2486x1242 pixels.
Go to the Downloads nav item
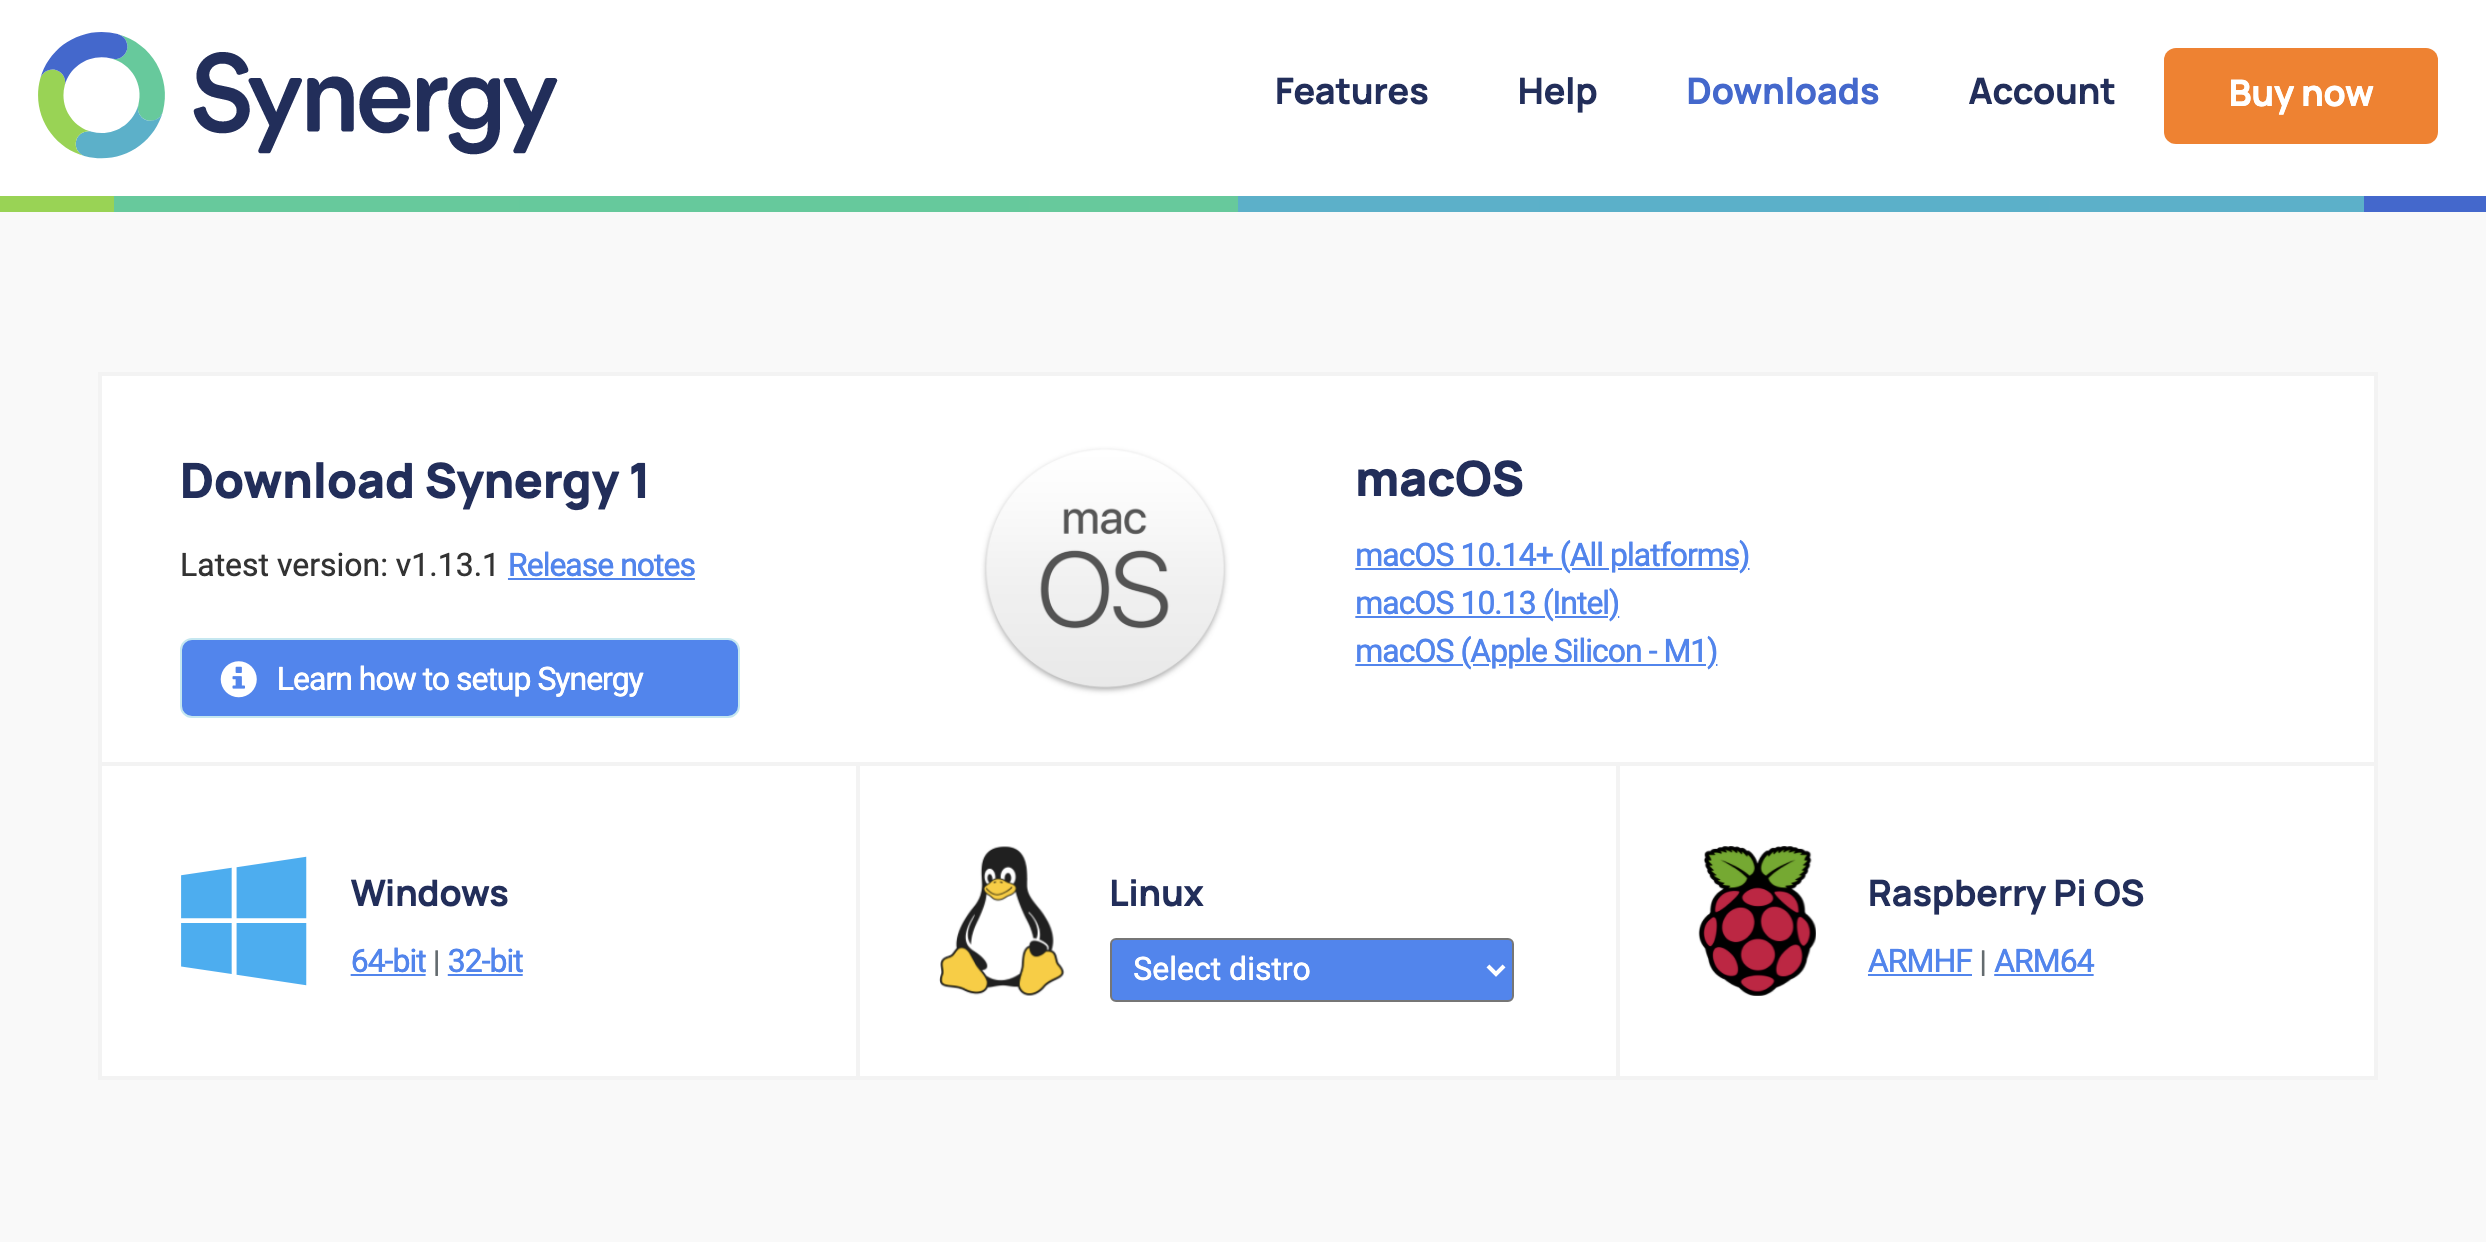1782,92
